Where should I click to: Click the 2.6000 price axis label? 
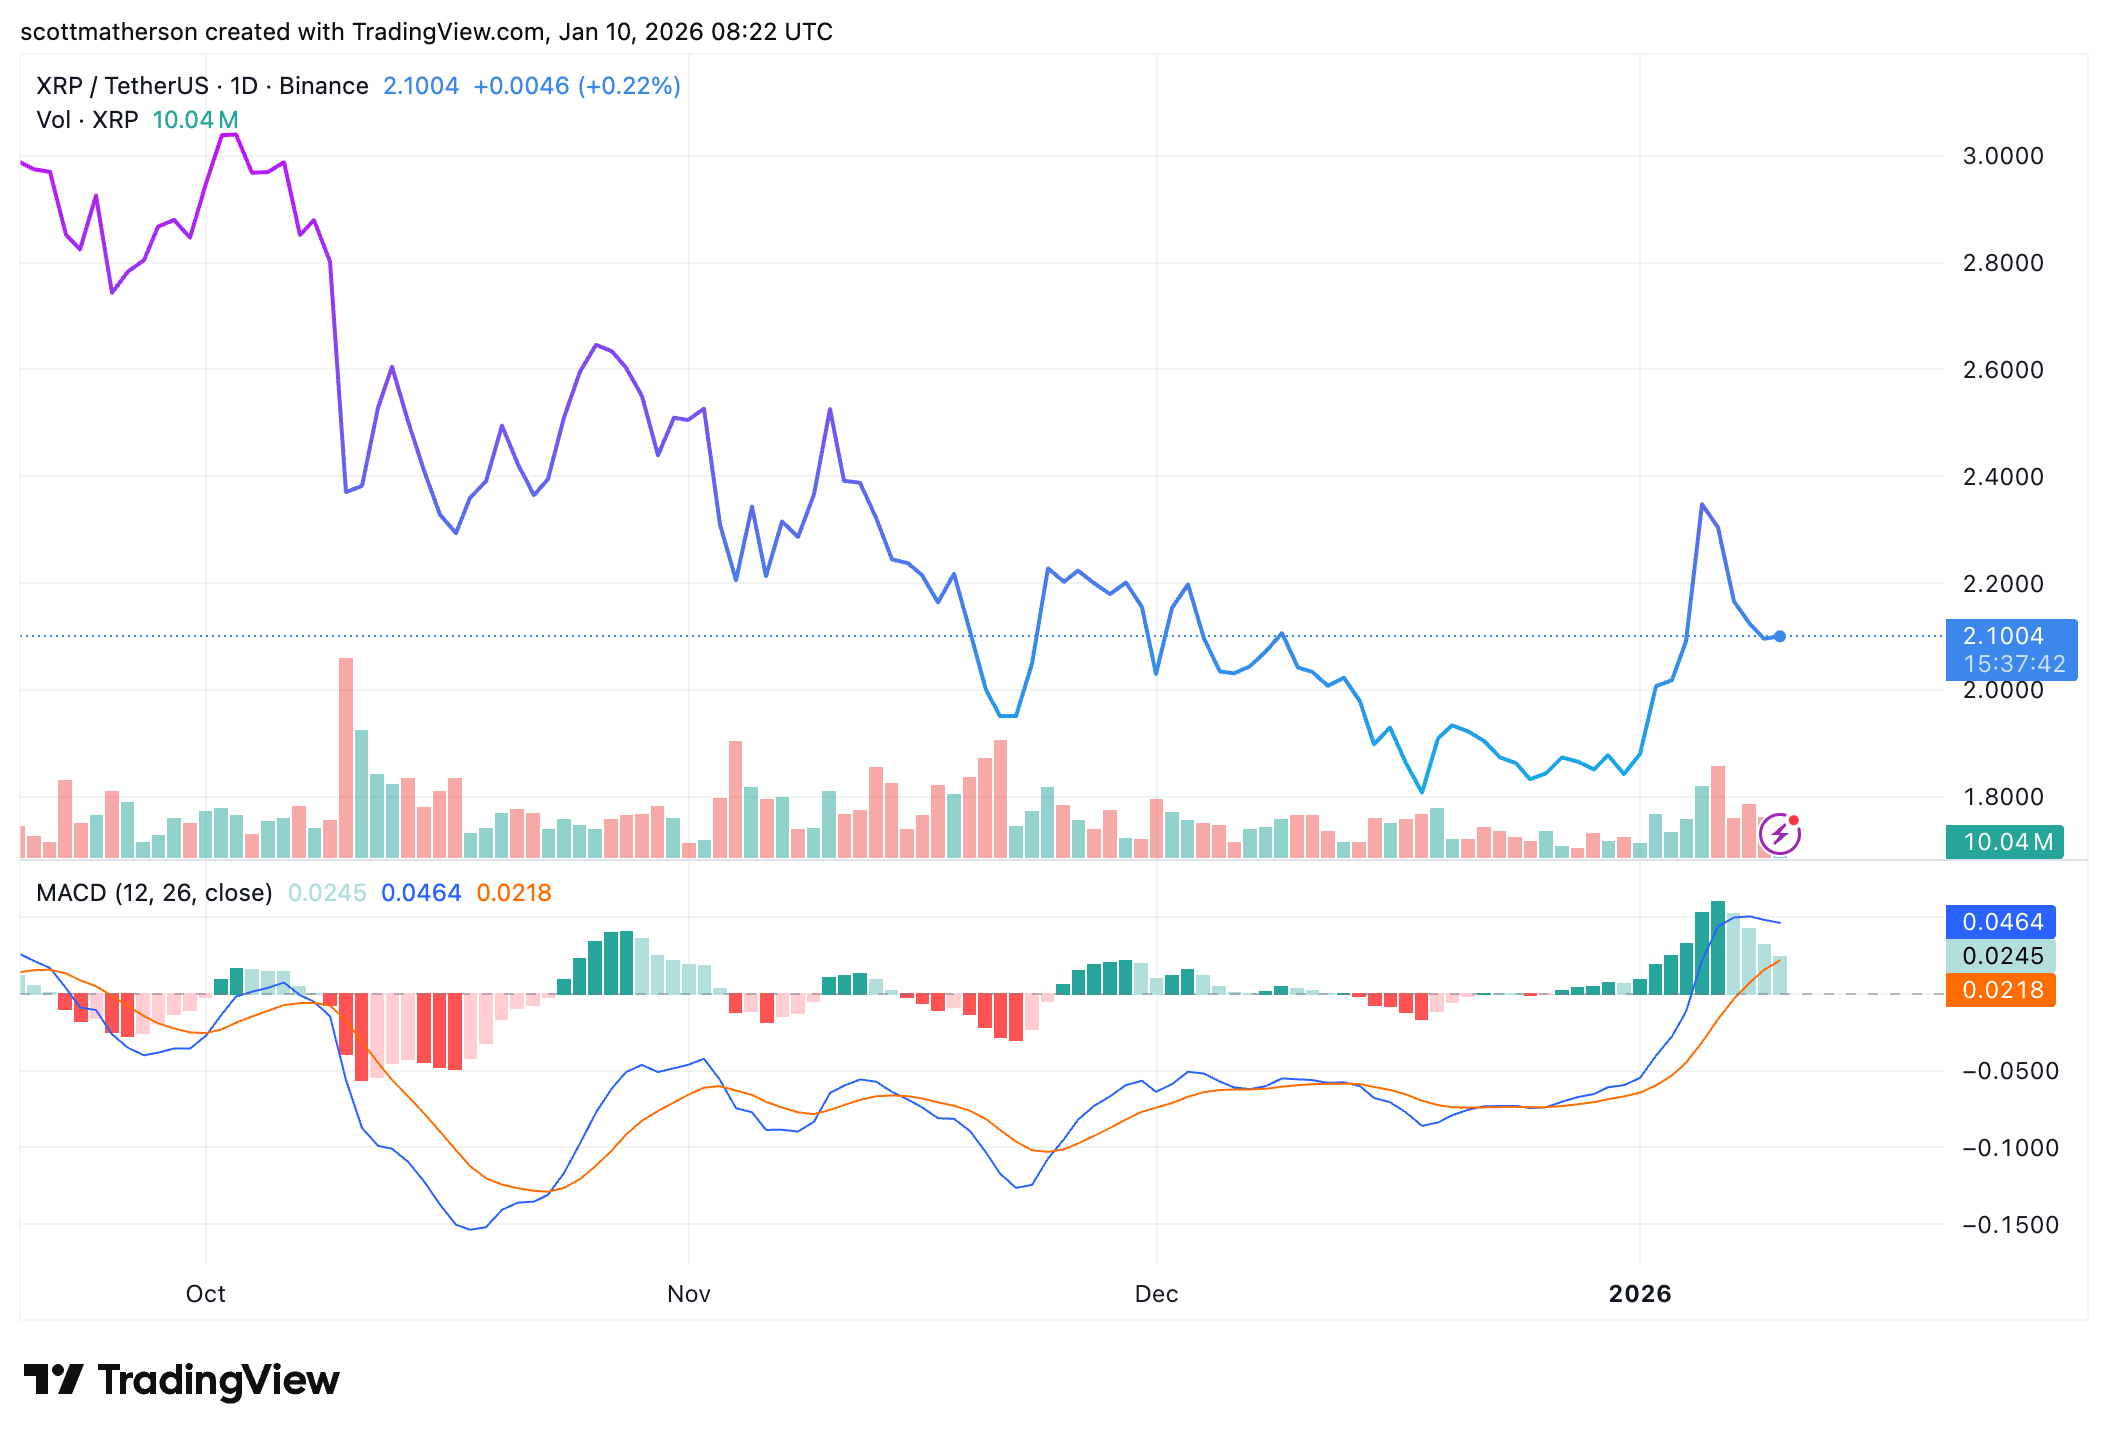pos(2003,370)
